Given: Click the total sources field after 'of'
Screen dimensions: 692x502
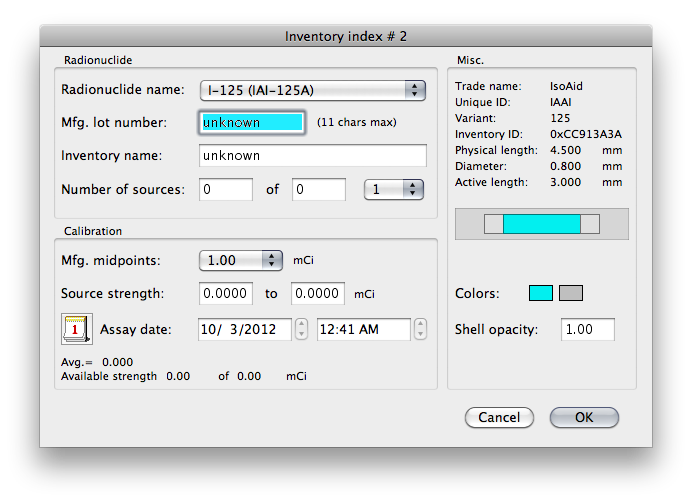Looking at the screenshot, I should (x=319, y=189).
